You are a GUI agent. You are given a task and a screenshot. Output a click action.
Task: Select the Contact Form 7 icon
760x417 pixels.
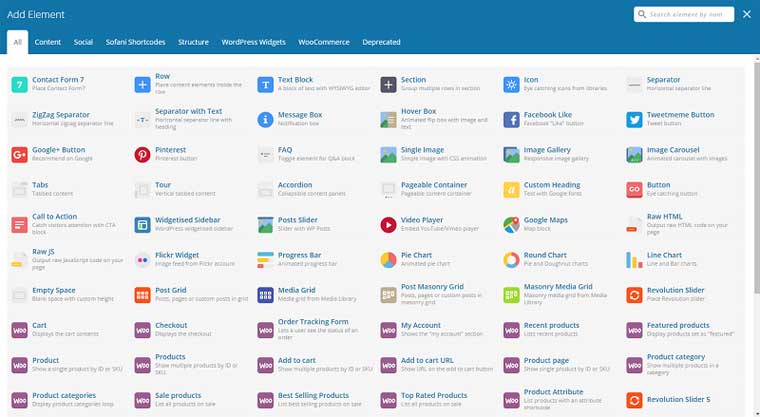(x=19, y=84)
